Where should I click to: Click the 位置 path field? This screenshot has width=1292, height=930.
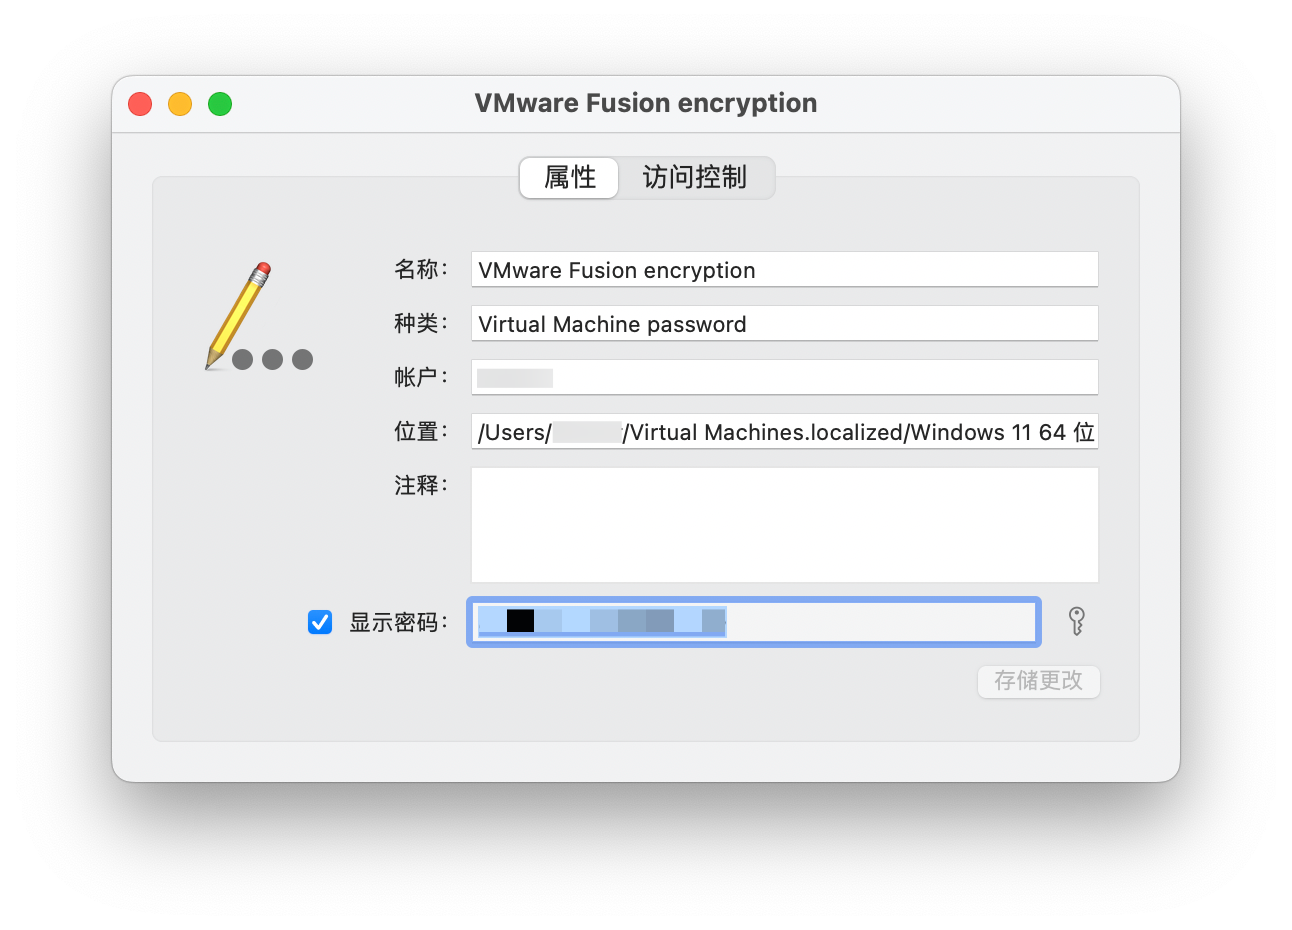click(x=784, y=432)
